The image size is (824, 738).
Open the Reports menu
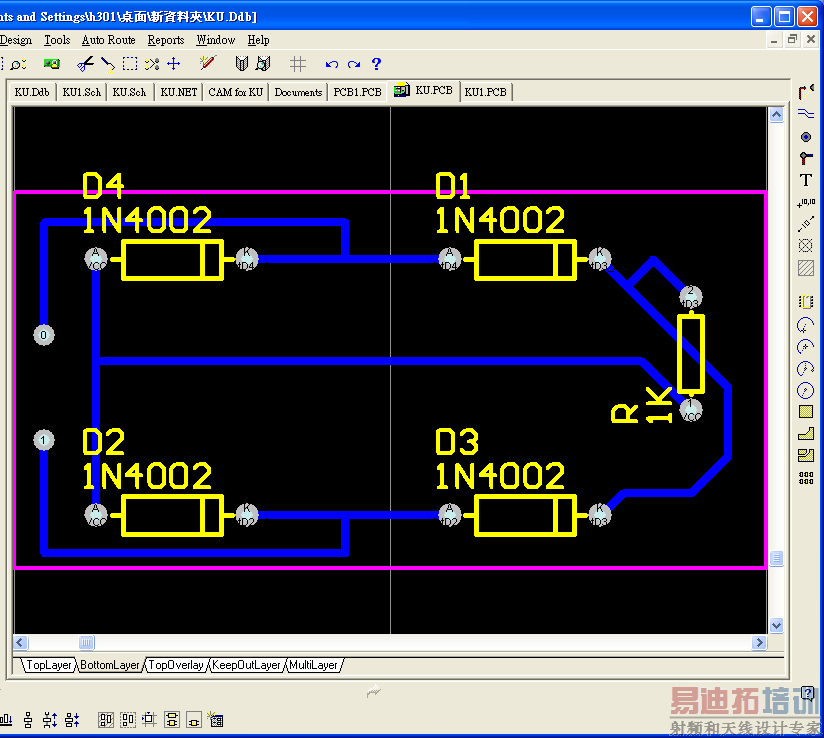tap(166, 40)
